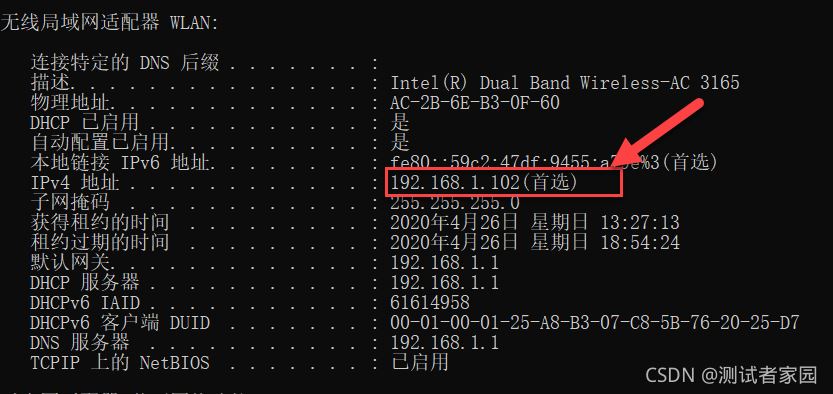
Task: Click the DHCP enabled value 是
Action: 400,123
